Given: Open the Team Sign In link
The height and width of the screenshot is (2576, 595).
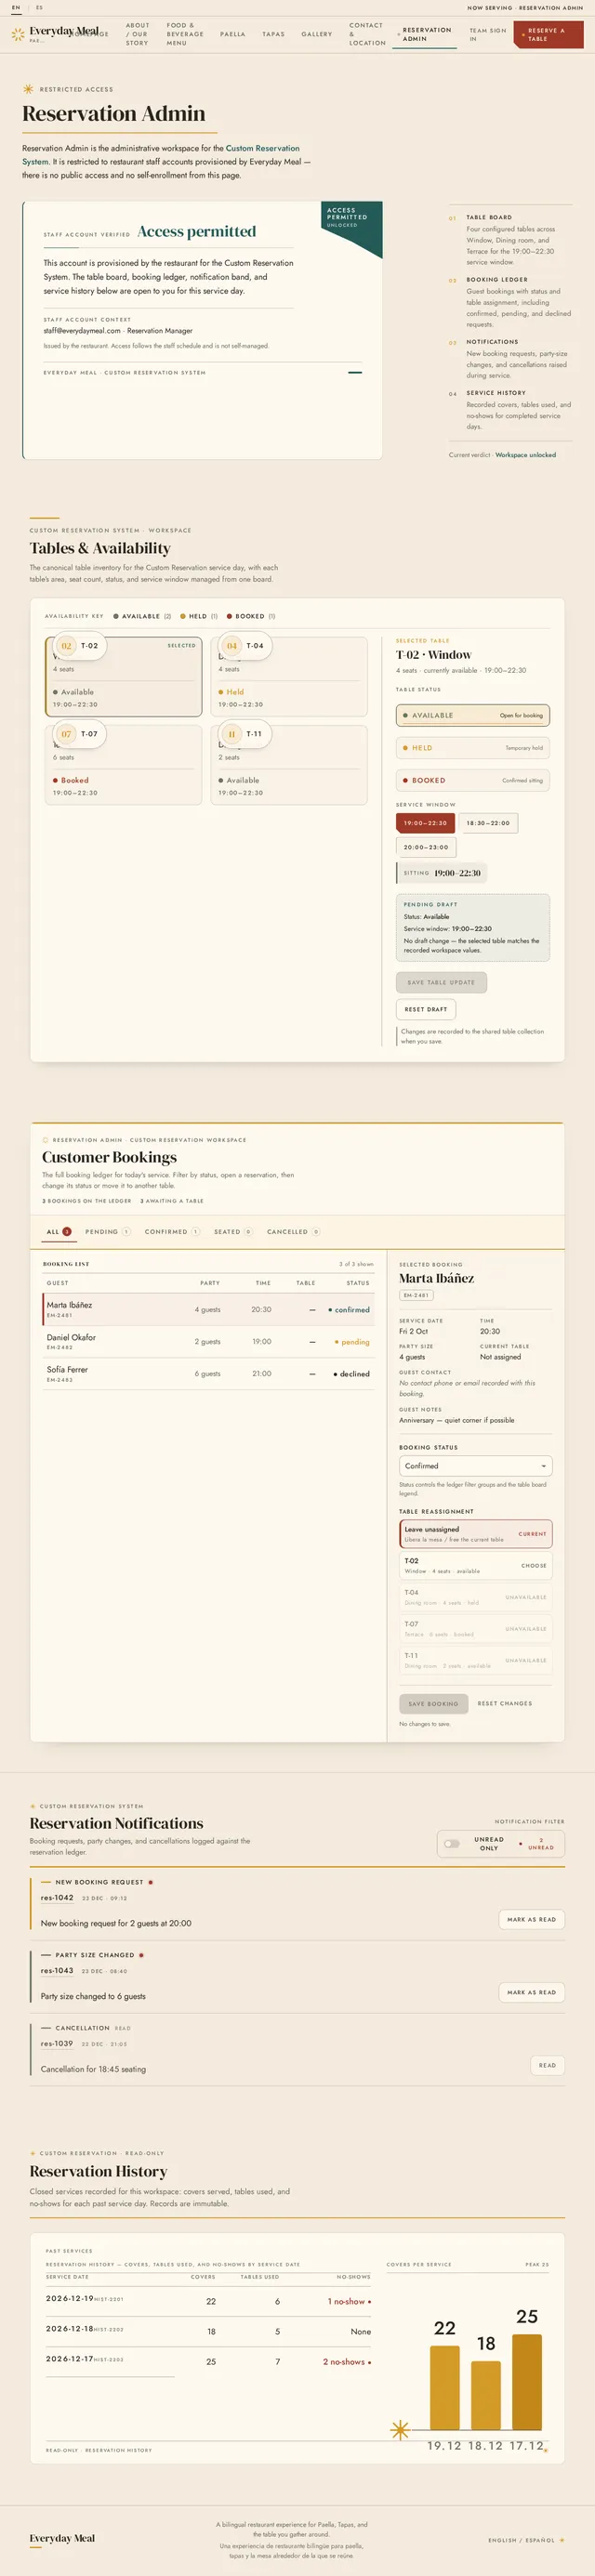Looking at the screenshot, I should (x=488, y=34).
